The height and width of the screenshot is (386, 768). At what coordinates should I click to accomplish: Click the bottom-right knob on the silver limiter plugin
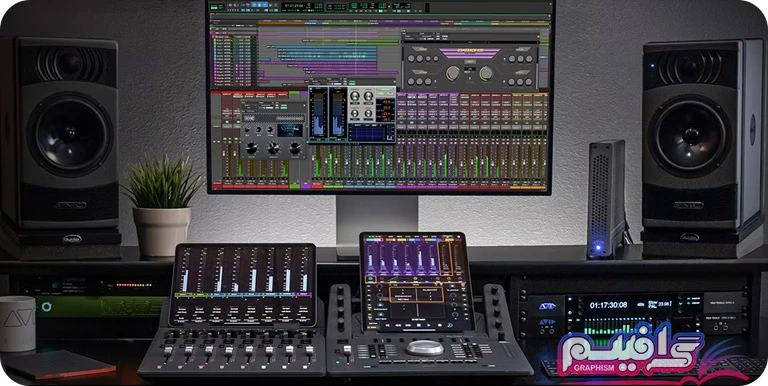click(368, 113)
